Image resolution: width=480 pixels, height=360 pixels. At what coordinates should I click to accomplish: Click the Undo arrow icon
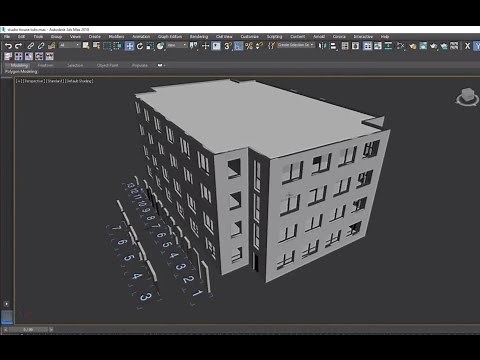click(8, 46)
